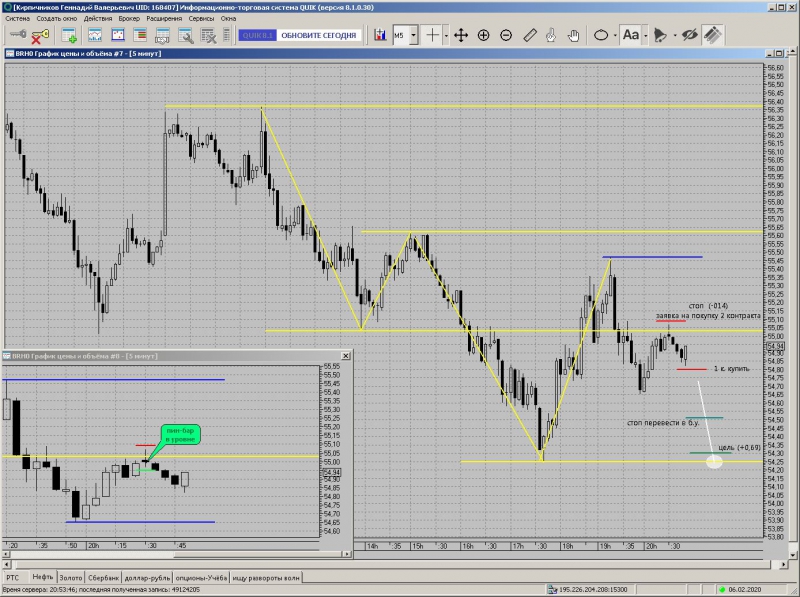This screenshot has height=597, width=800.
Task: Open the price chart window icon
Action: click(95, 35)
